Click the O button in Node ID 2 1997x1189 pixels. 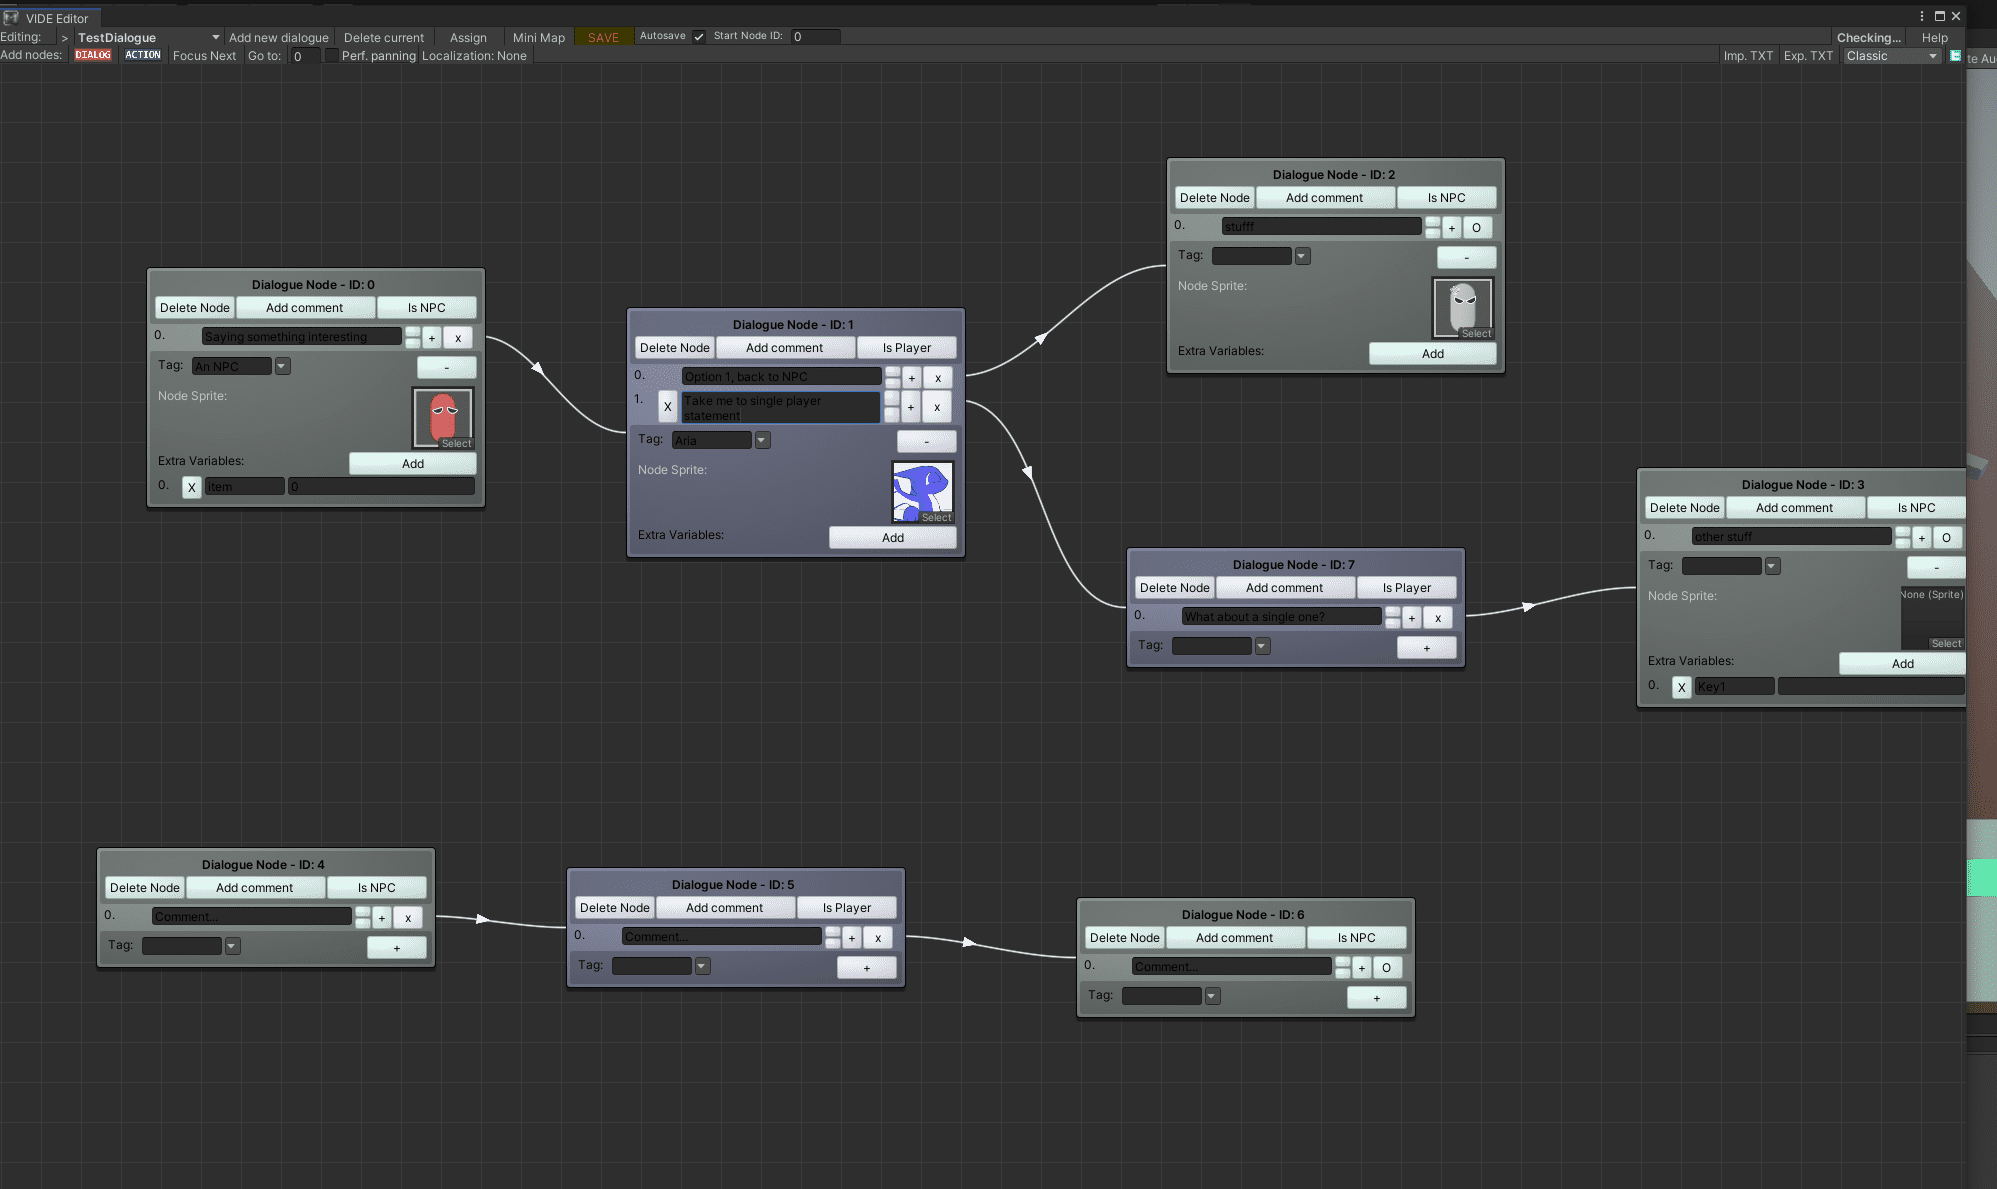[1476, 228]
